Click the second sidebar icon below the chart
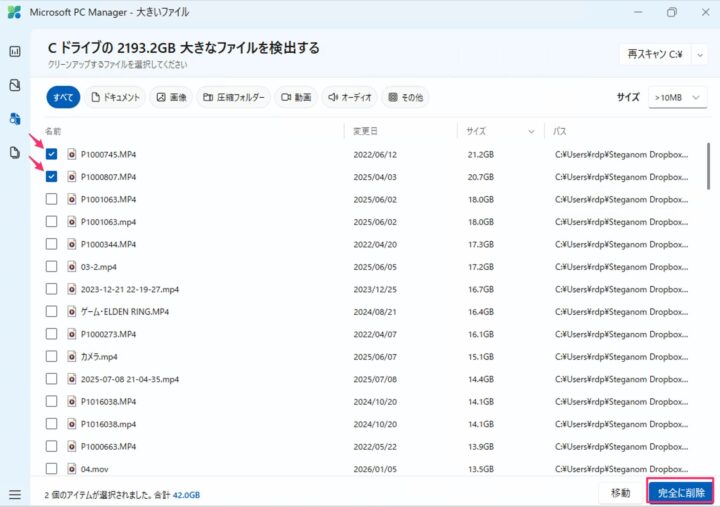 pyautogui.click(x=14, y=85)
